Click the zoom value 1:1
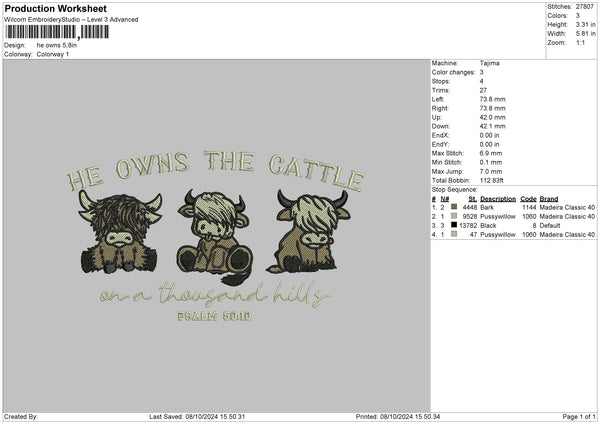 [580, 43]
